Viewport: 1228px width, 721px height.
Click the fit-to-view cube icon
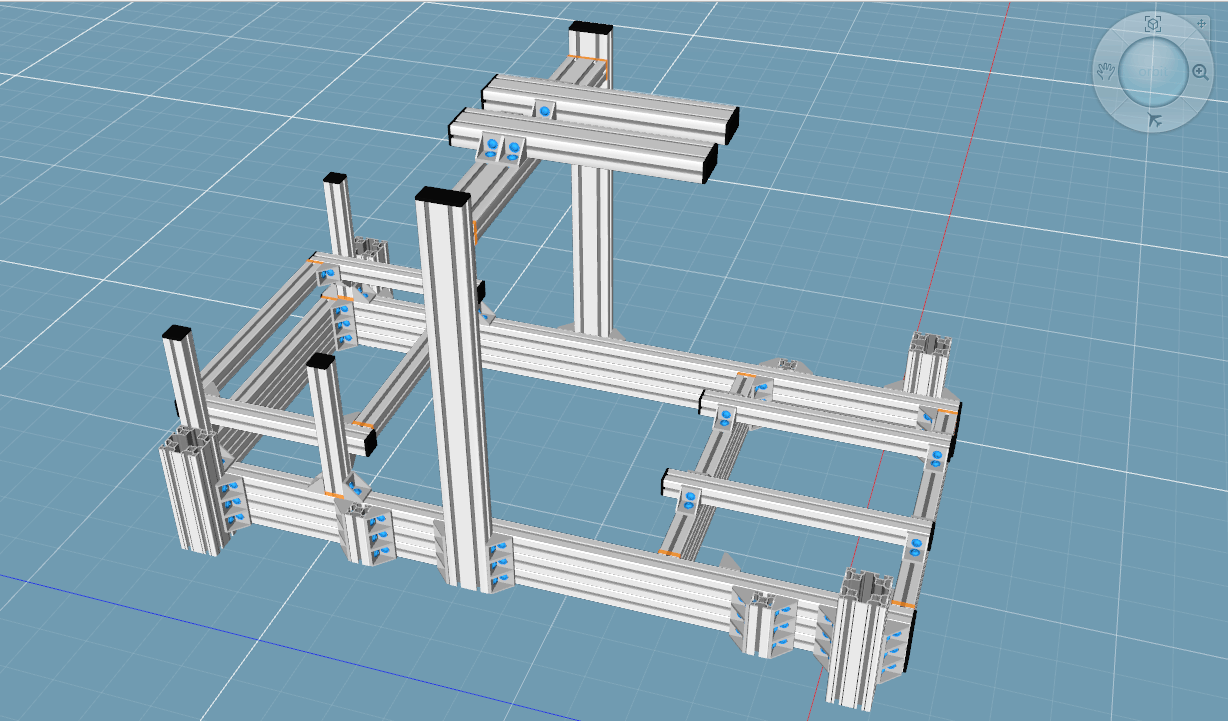(x=1153, y=24)
